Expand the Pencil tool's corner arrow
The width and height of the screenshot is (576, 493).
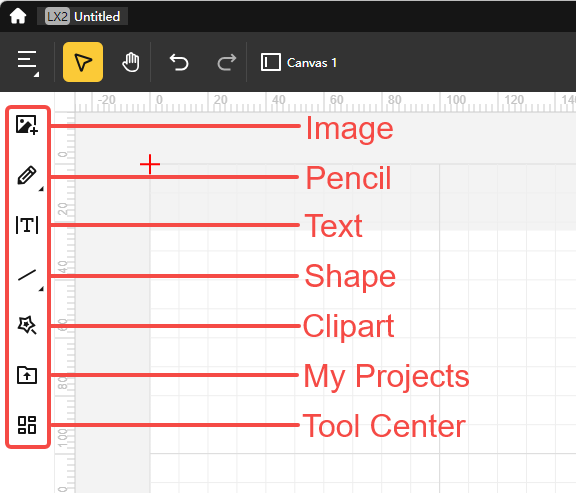click(41, 189)
